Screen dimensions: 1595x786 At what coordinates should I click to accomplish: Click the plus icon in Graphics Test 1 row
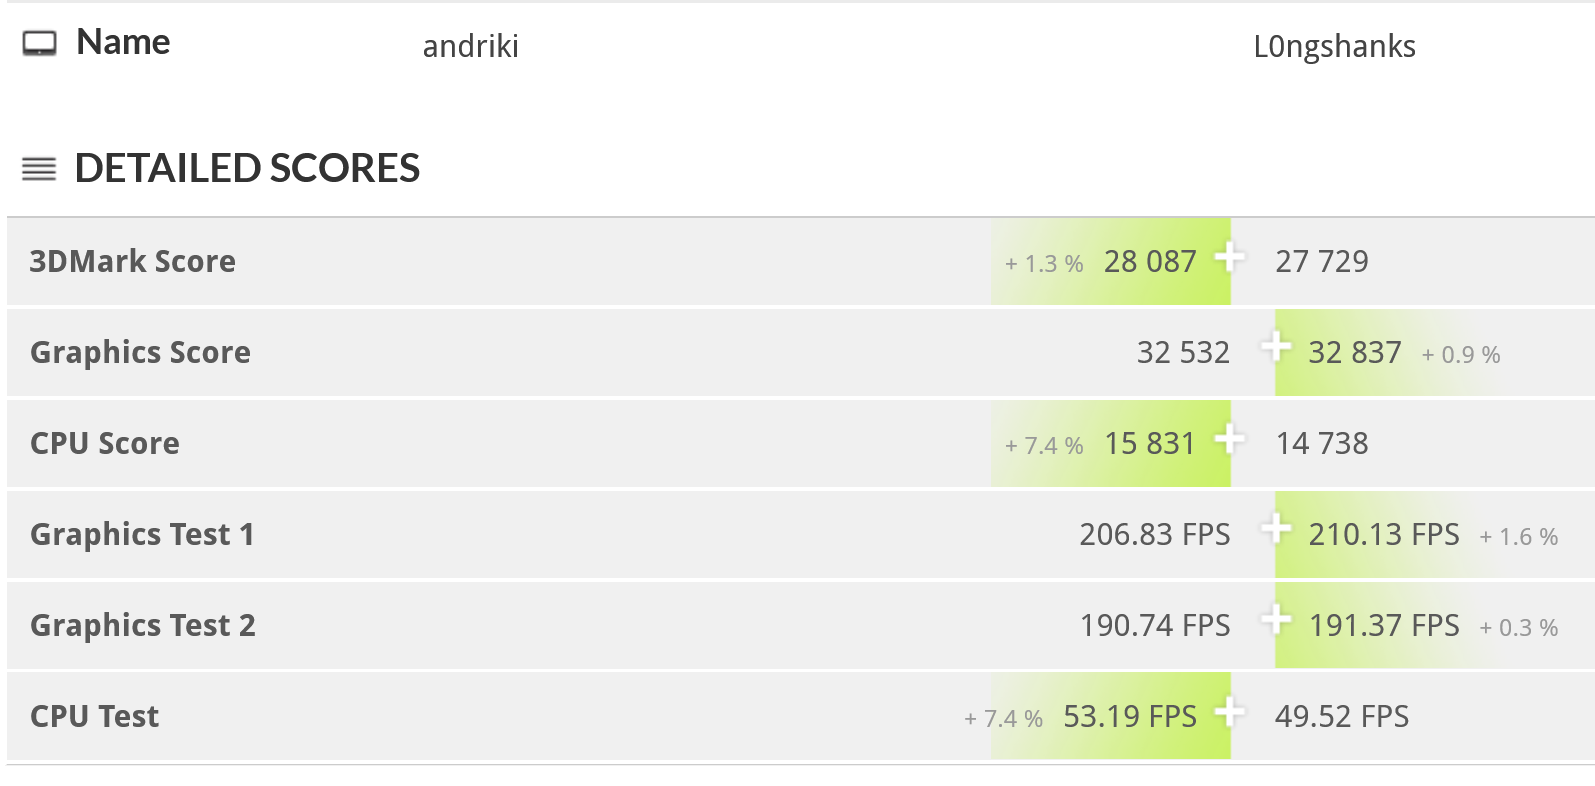[x=1276, y=529]
